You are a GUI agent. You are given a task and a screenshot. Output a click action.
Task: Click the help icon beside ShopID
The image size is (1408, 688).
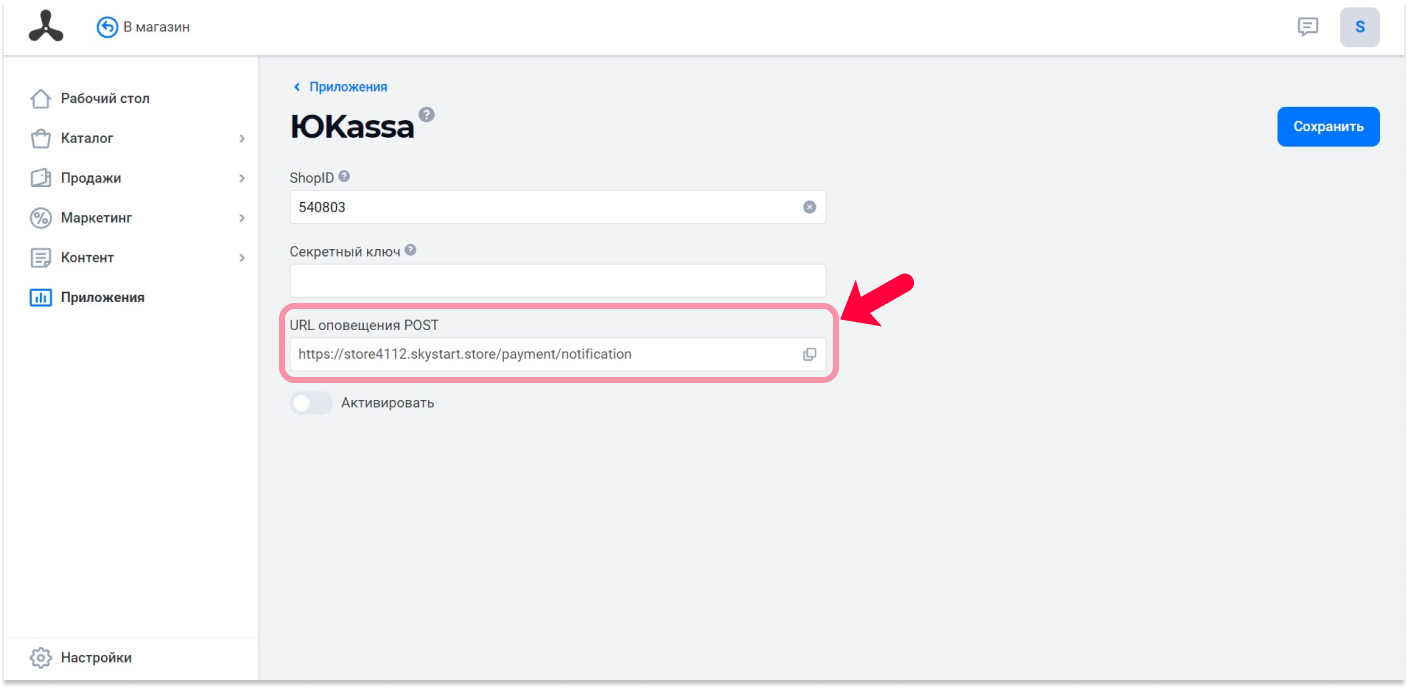point(344,177)
